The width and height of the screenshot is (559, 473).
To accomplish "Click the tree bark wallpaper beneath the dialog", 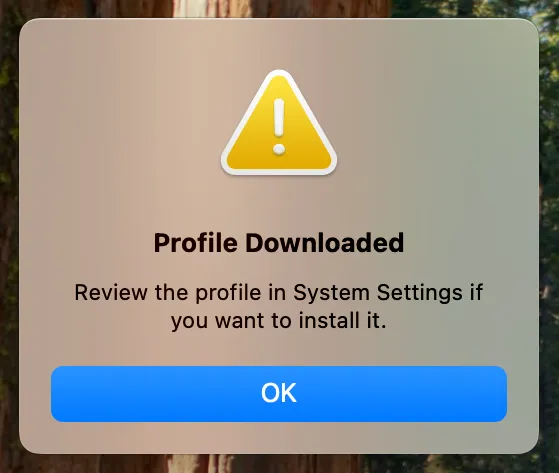I will pos(250,464).
